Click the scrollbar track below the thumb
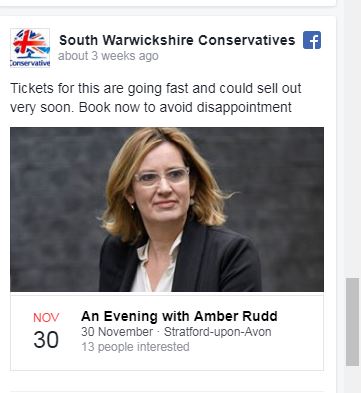The width and height of the screenshot is (361, 393). click(x=352, y=380)
